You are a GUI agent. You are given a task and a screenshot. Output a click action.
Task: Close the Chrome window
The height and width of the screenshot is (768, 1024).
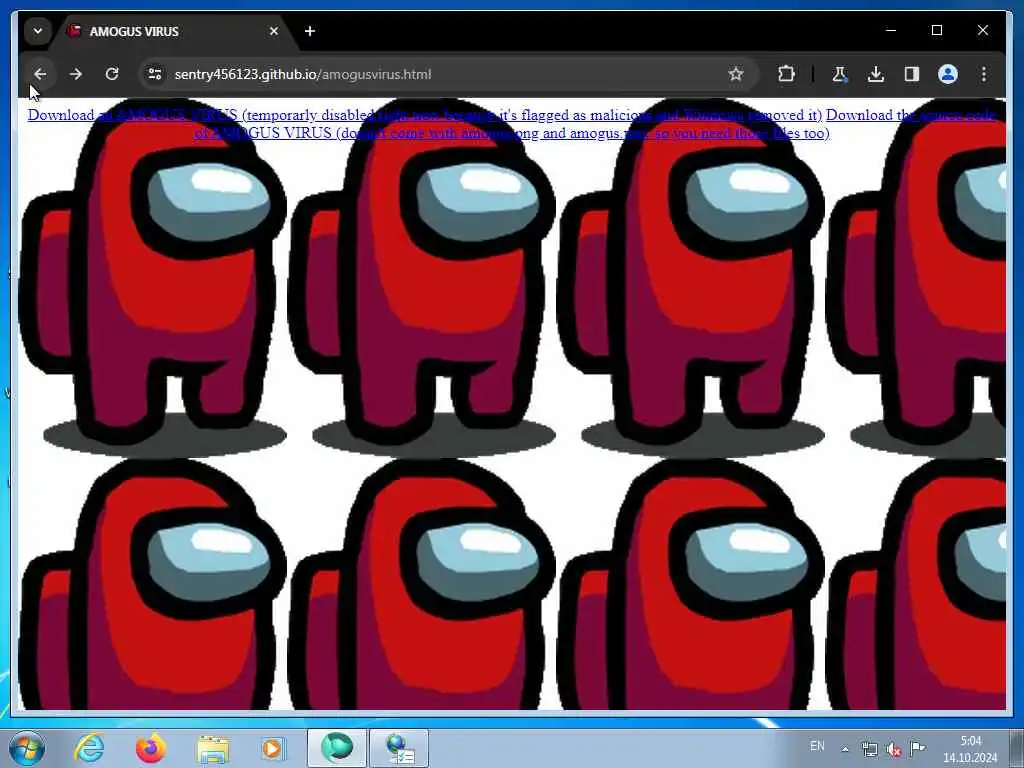982,30
